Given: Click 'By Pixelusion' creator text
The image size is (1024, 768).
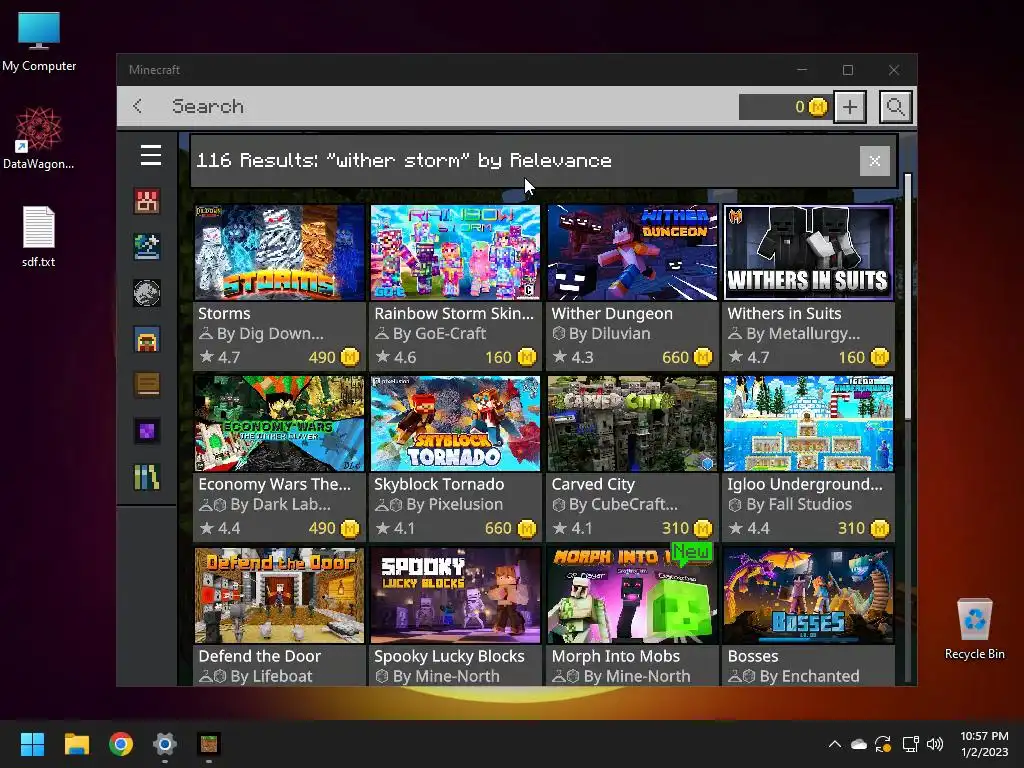Looking at the screenshot, I should tap(455, 504).
